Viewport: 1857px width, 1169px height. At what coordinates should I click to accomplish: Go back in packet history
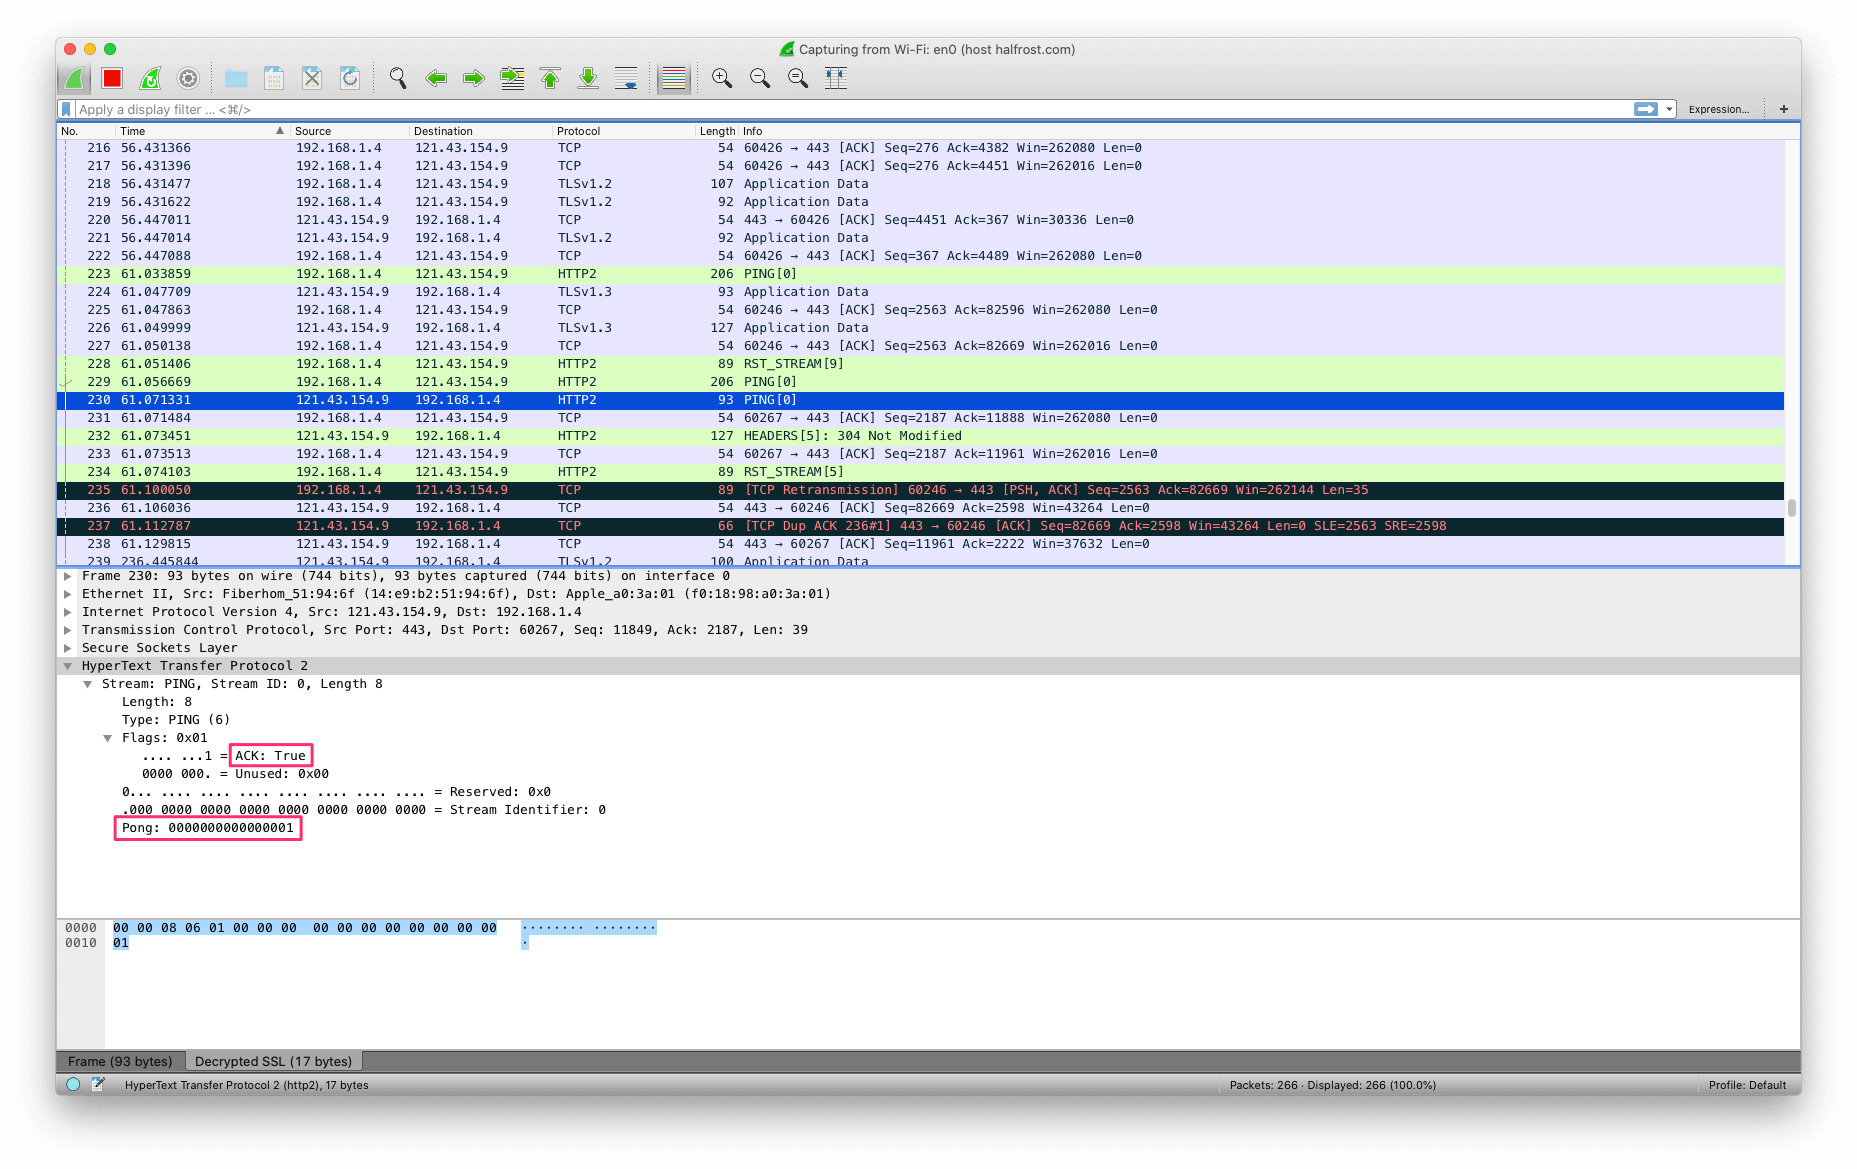pos(436,78)
